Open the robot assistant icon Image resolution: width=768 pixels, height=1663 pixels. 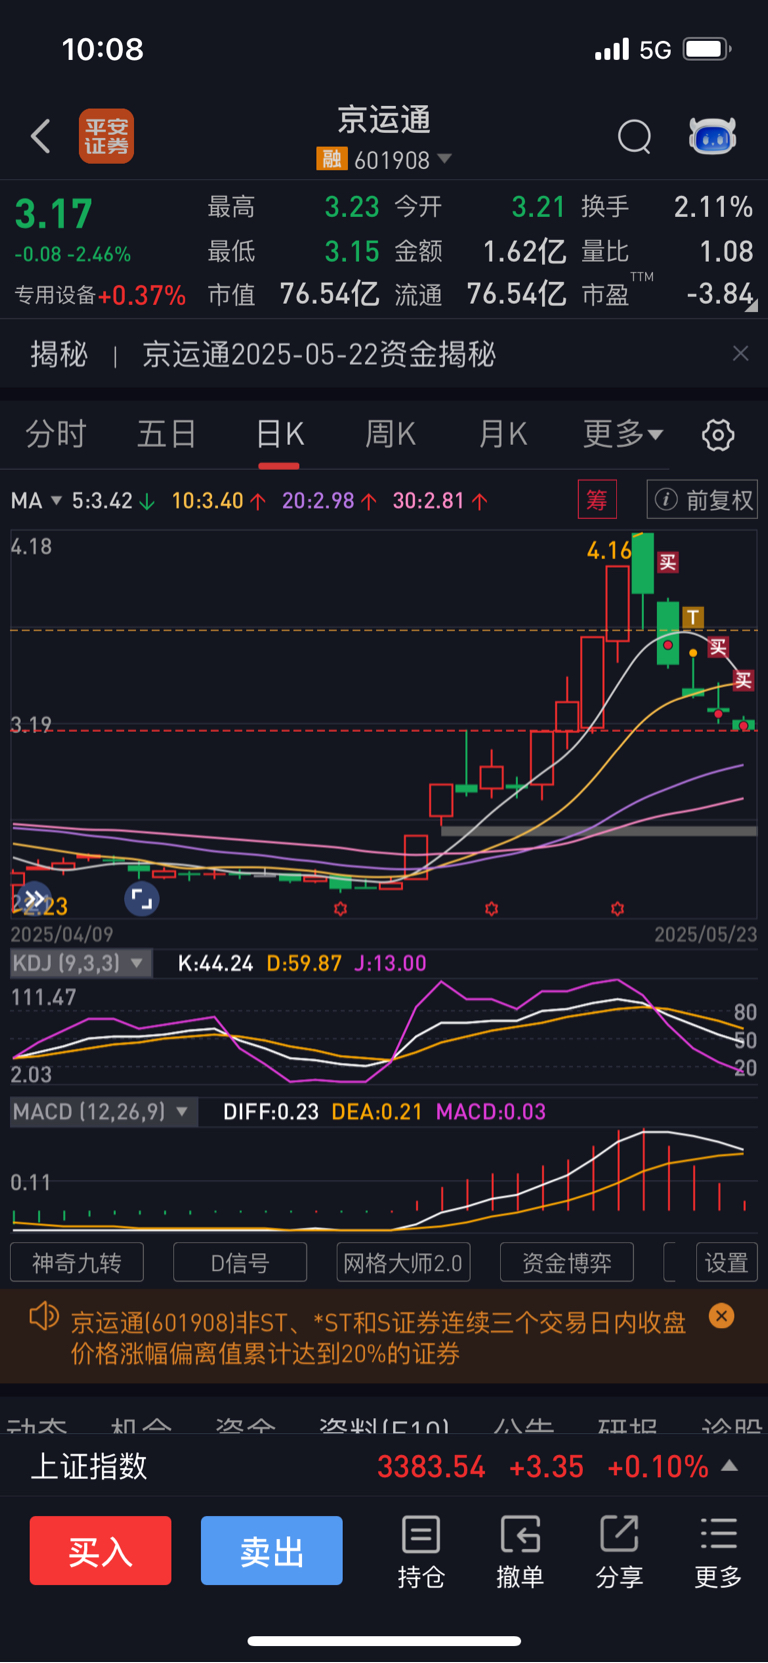[712, 136]
